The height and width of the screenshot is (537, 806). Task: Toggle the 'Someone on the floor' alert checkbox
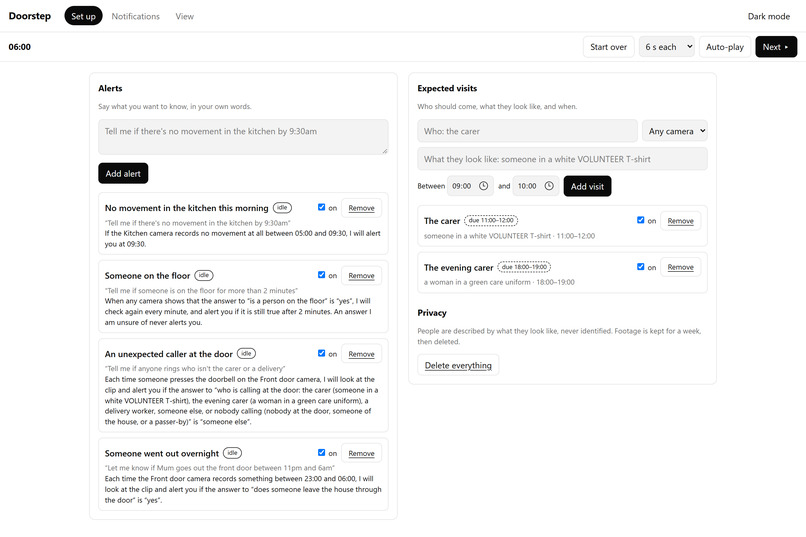pyautogui.click(x=321, y=275)
